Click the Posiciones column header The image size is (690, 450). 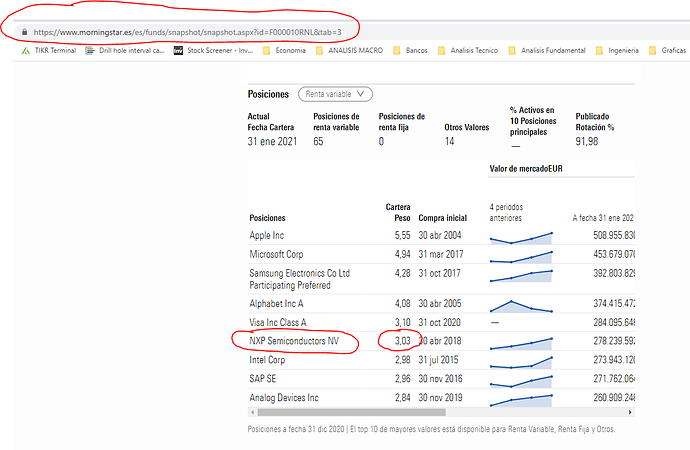click(x=267, y=218)
